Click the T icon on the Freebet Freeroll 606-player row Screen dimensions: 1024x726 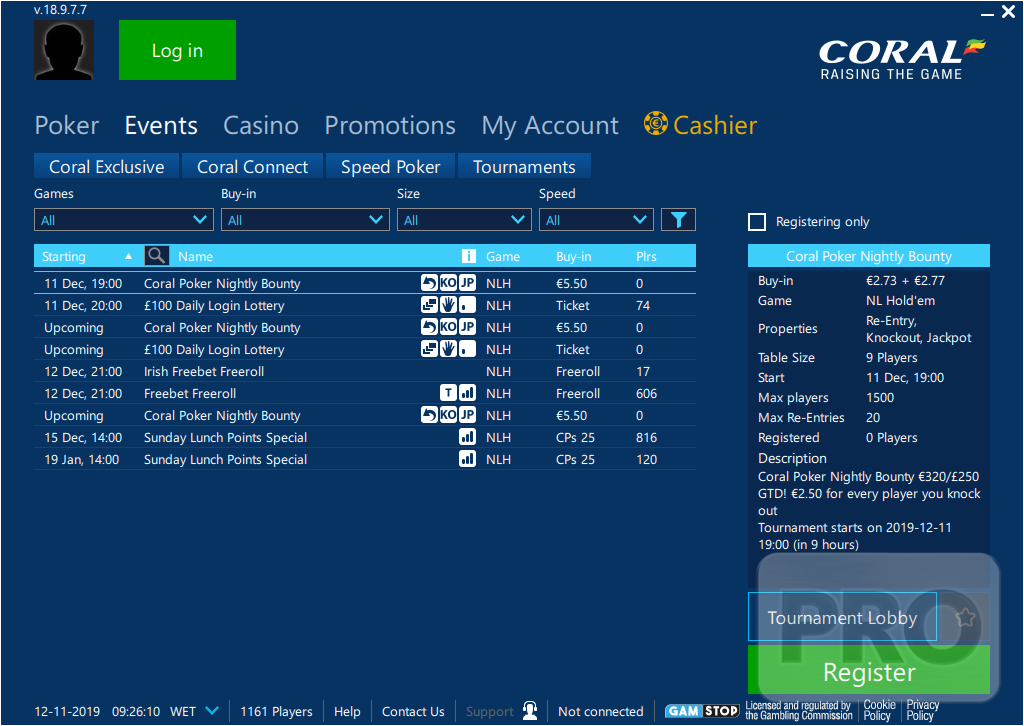point(448,393)
